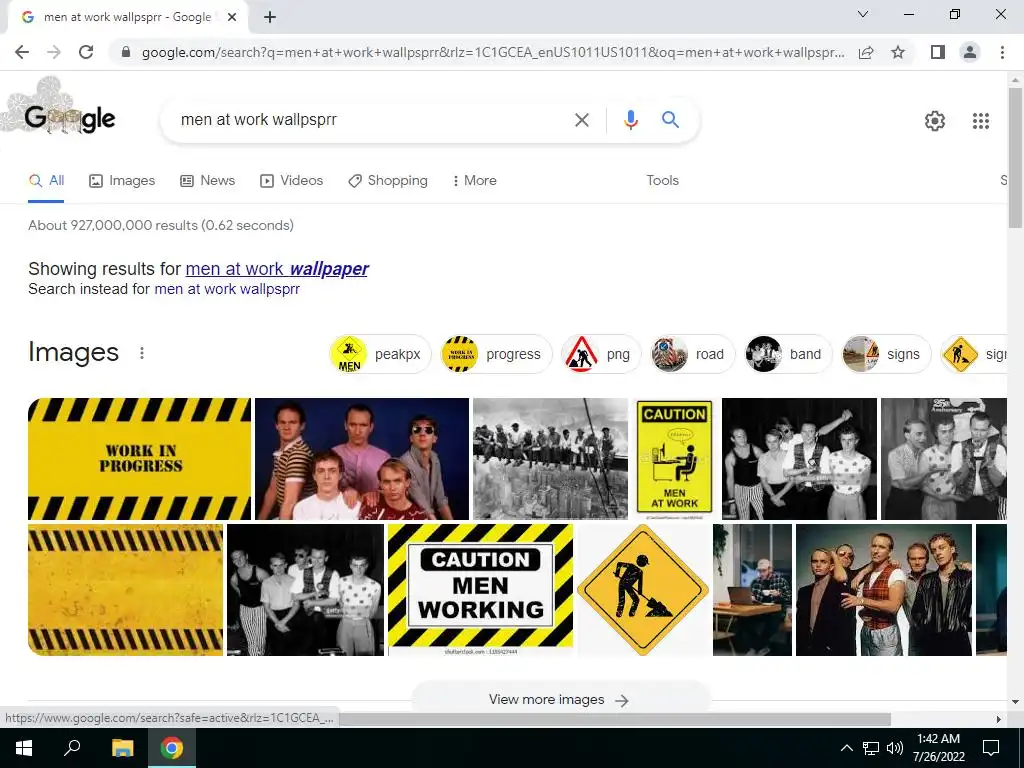Screen dimensions: 1024x768
Task: Open the taskbar clock and date
Action: [x=938, y=748]
